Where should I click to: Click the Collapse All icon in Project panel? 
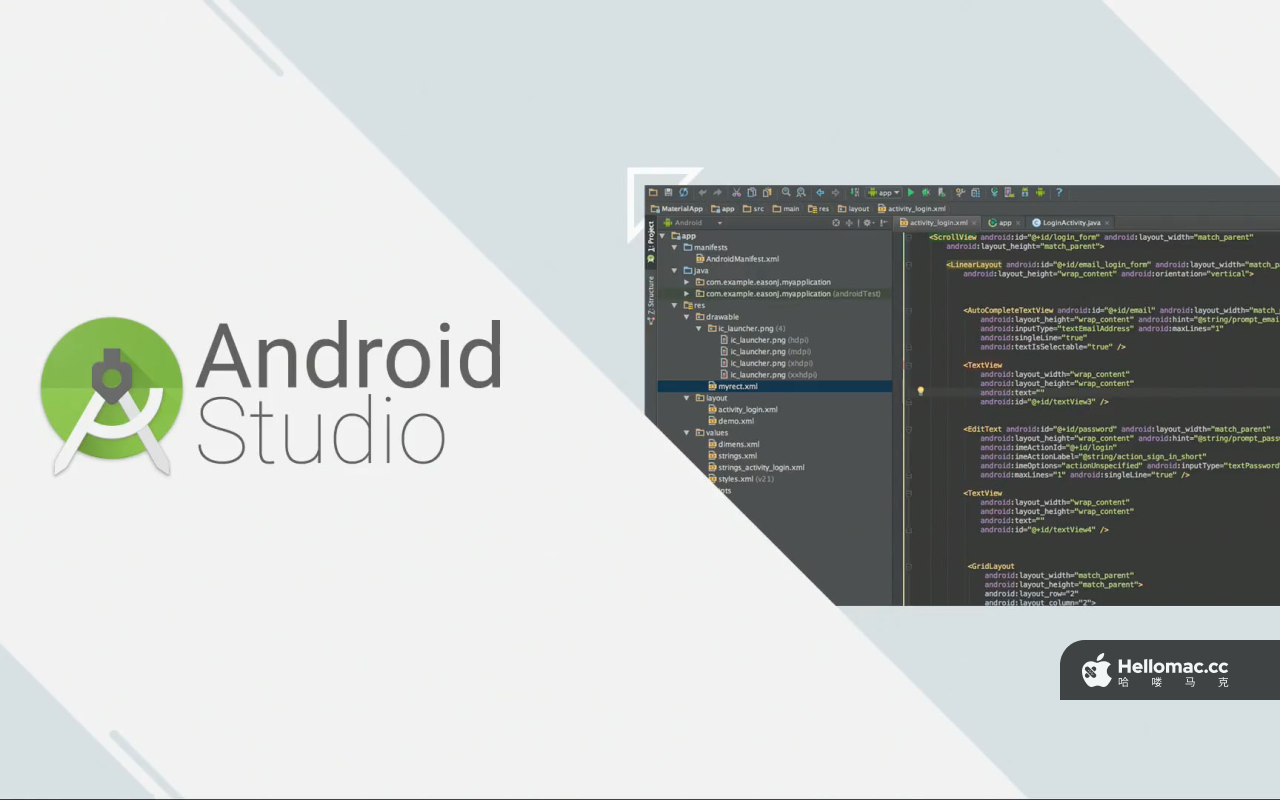click(849, 223)
